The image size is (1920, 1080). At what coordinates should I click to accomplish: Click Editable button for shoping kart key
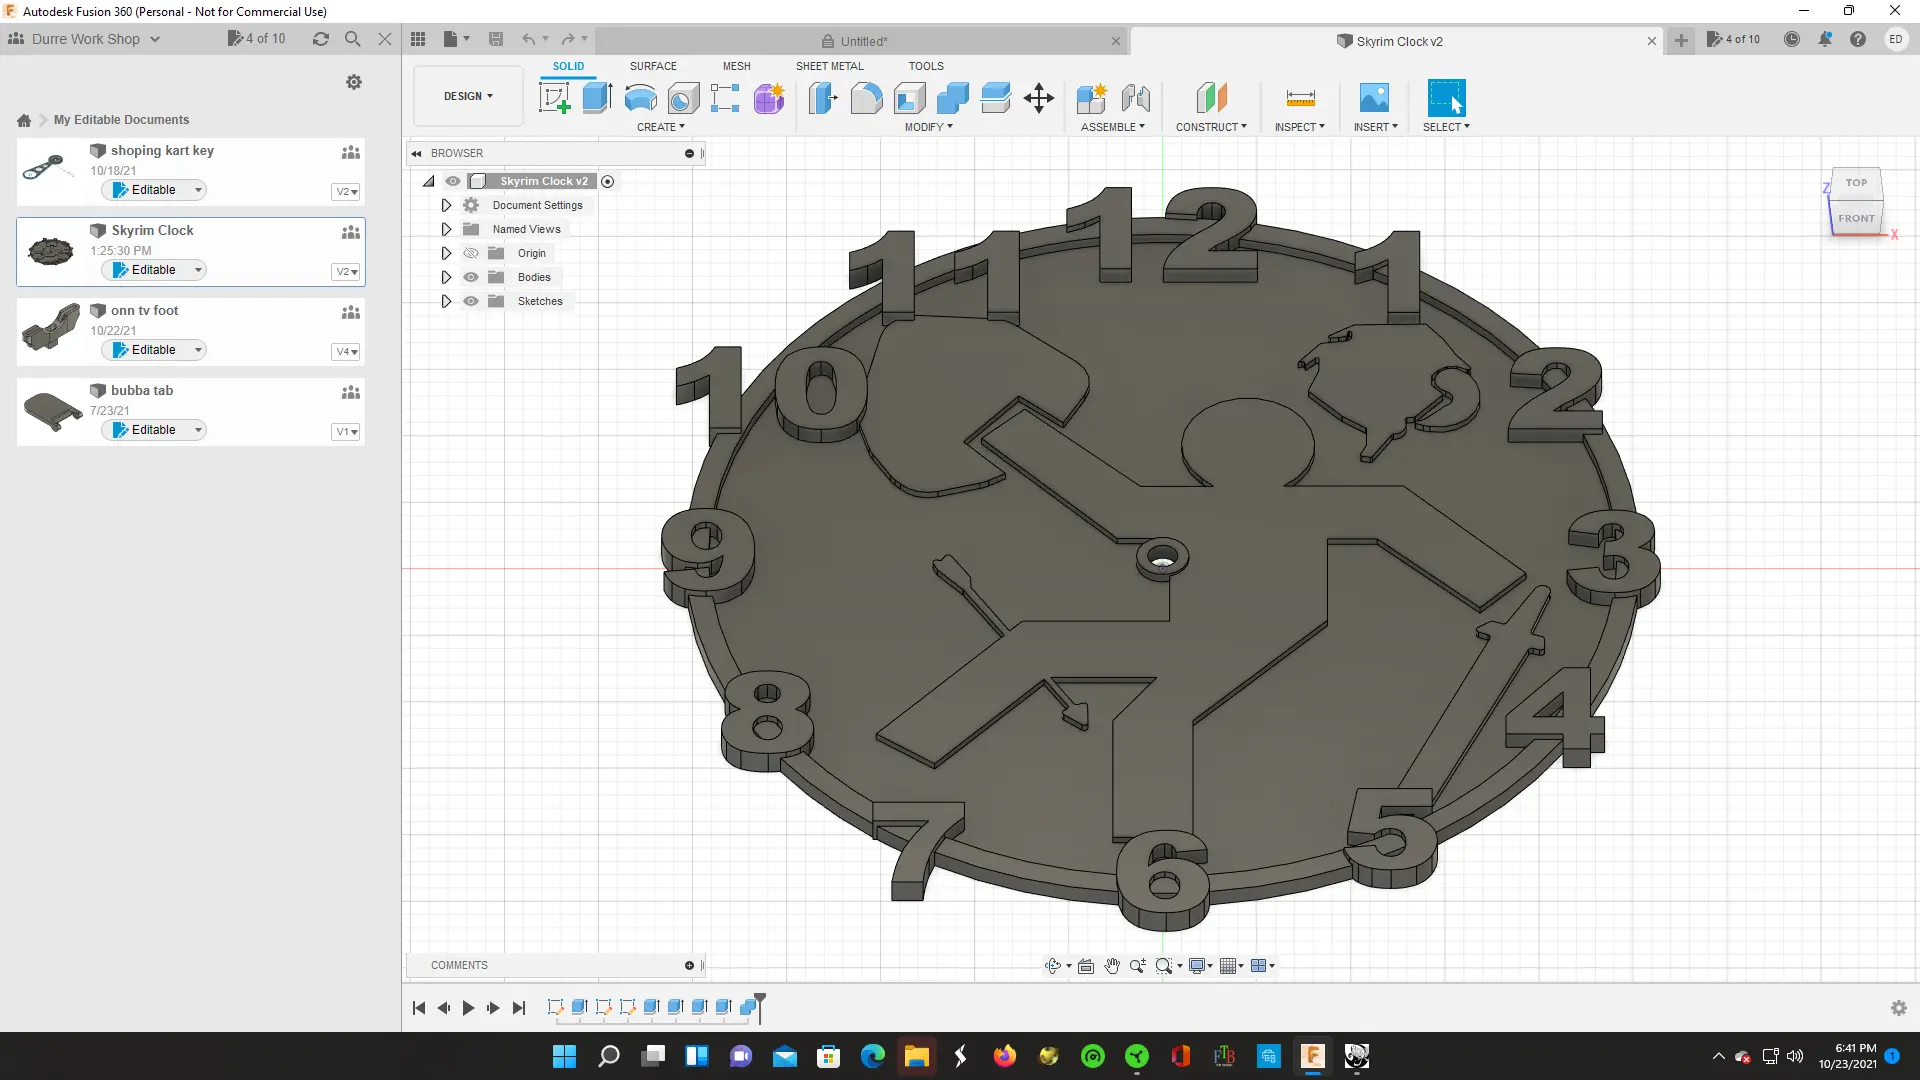tap(154, 190)
